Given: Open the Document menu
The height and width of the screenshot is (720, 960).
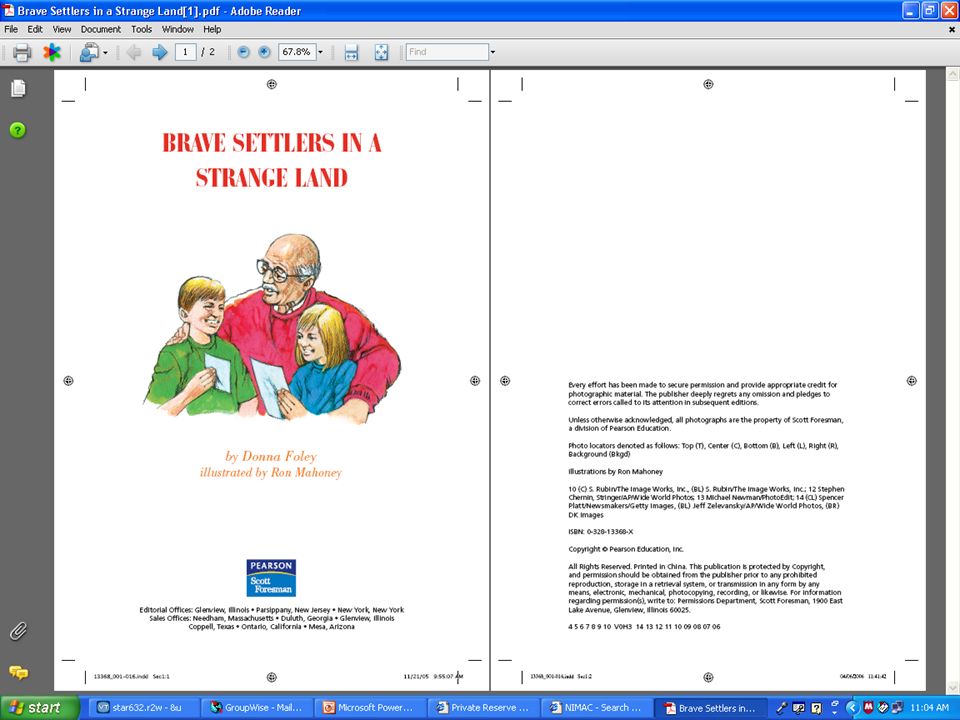Looking at the screenshot, I should click(x=100, y=29).
